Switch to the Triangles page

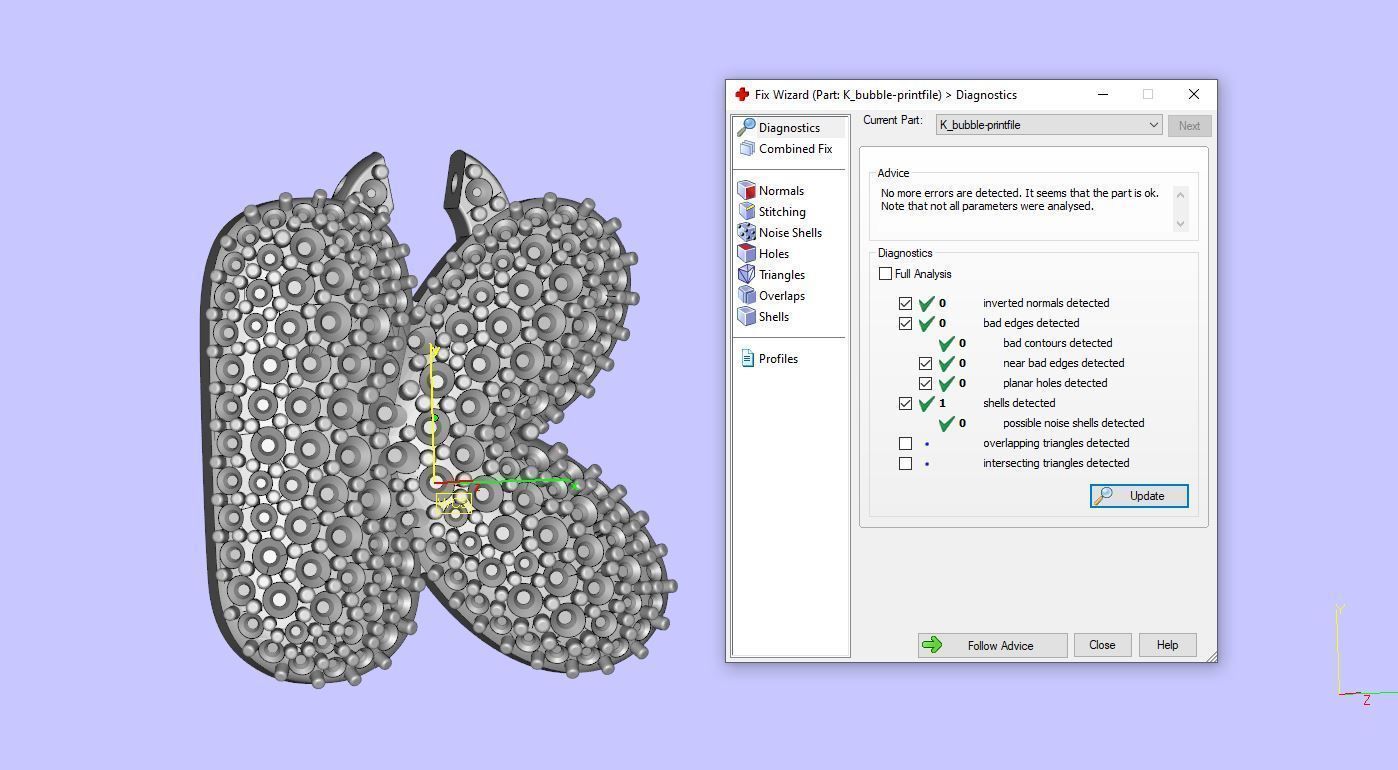782,274
